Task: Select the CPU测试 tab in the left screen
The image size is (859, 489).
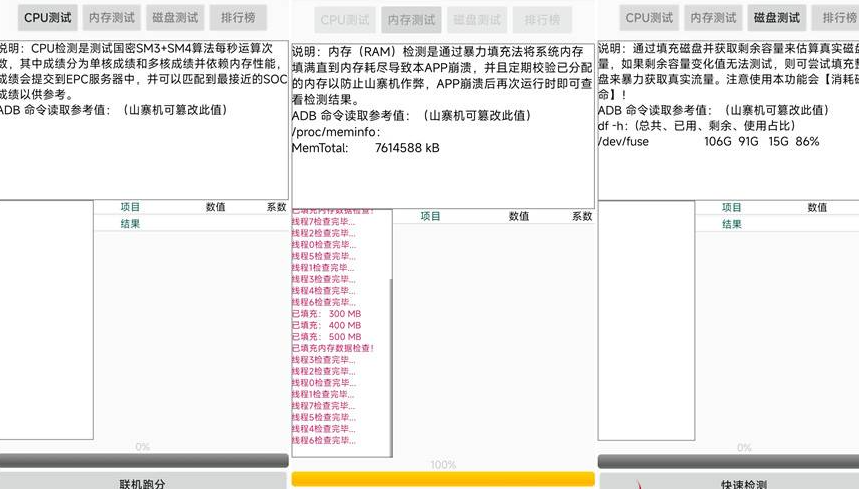Action: point(48,18)
